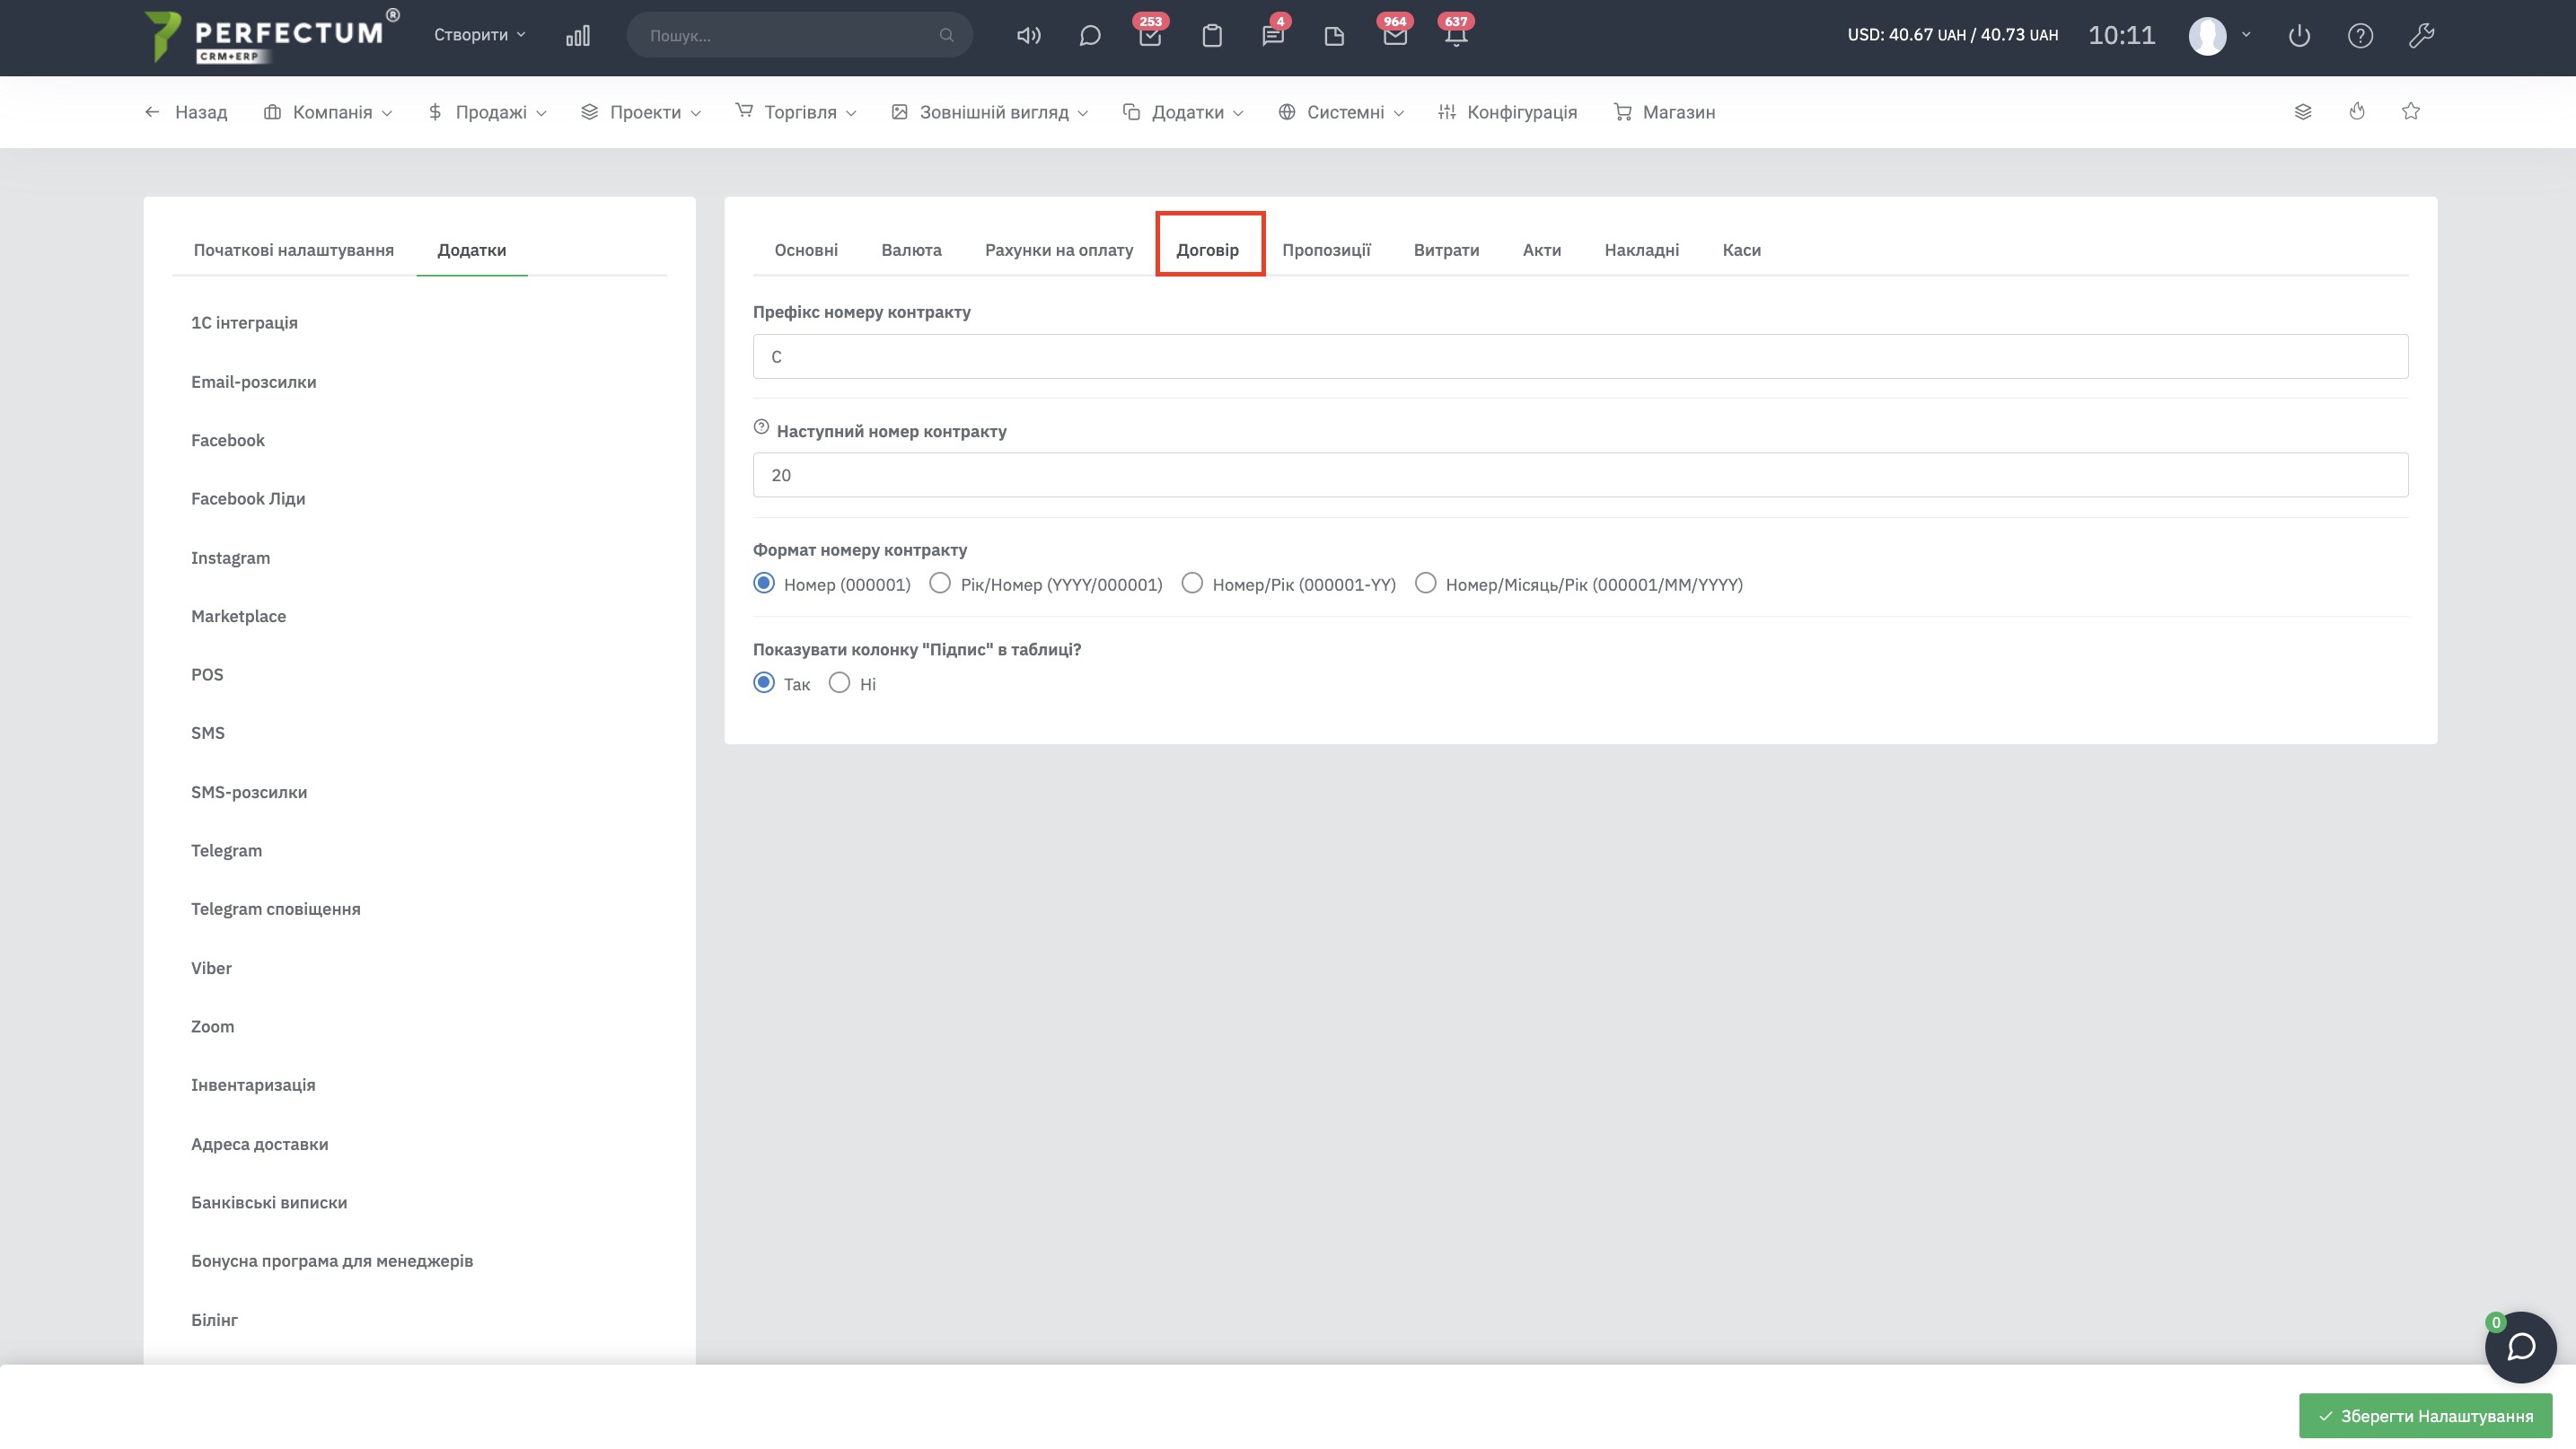Expand the Створити dropdown
The image size is (2576, 1449).
coord(479,35)
